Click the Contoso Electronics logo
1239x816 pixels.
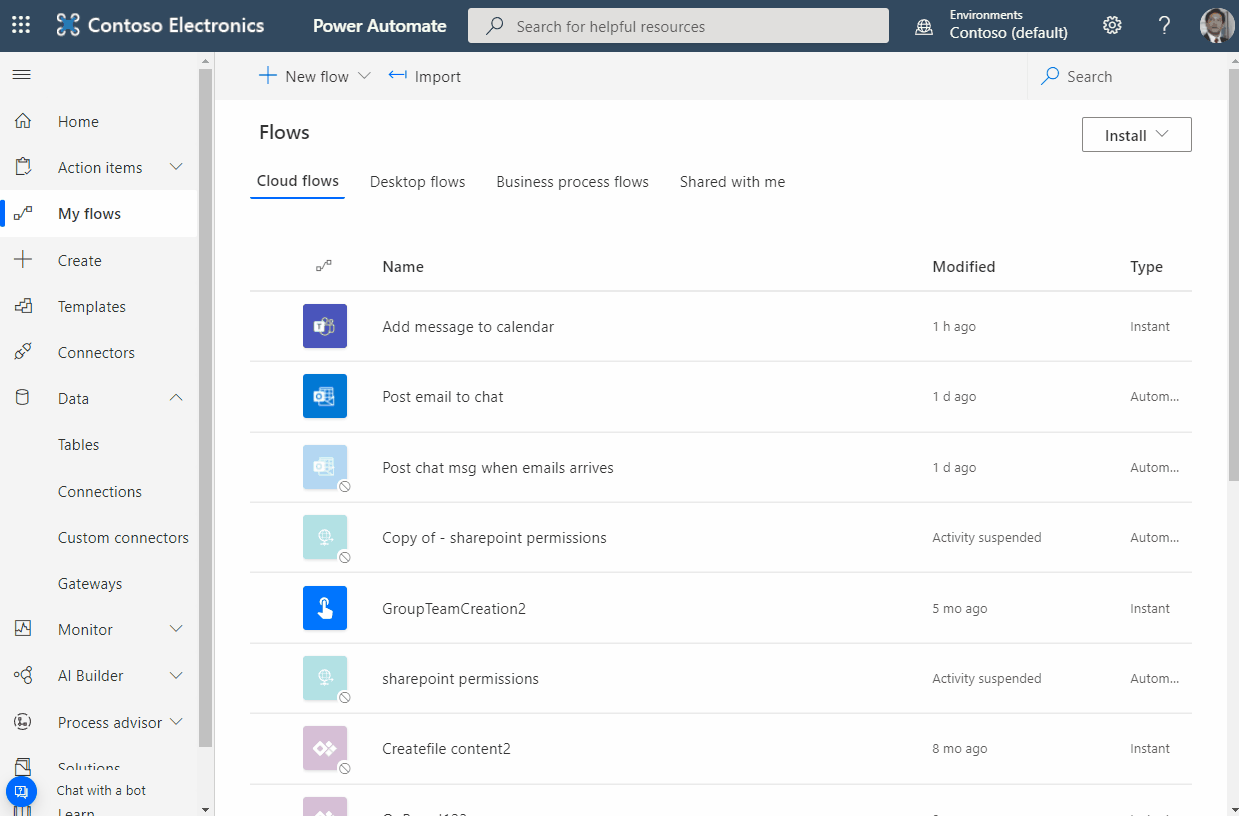[160, 26]
